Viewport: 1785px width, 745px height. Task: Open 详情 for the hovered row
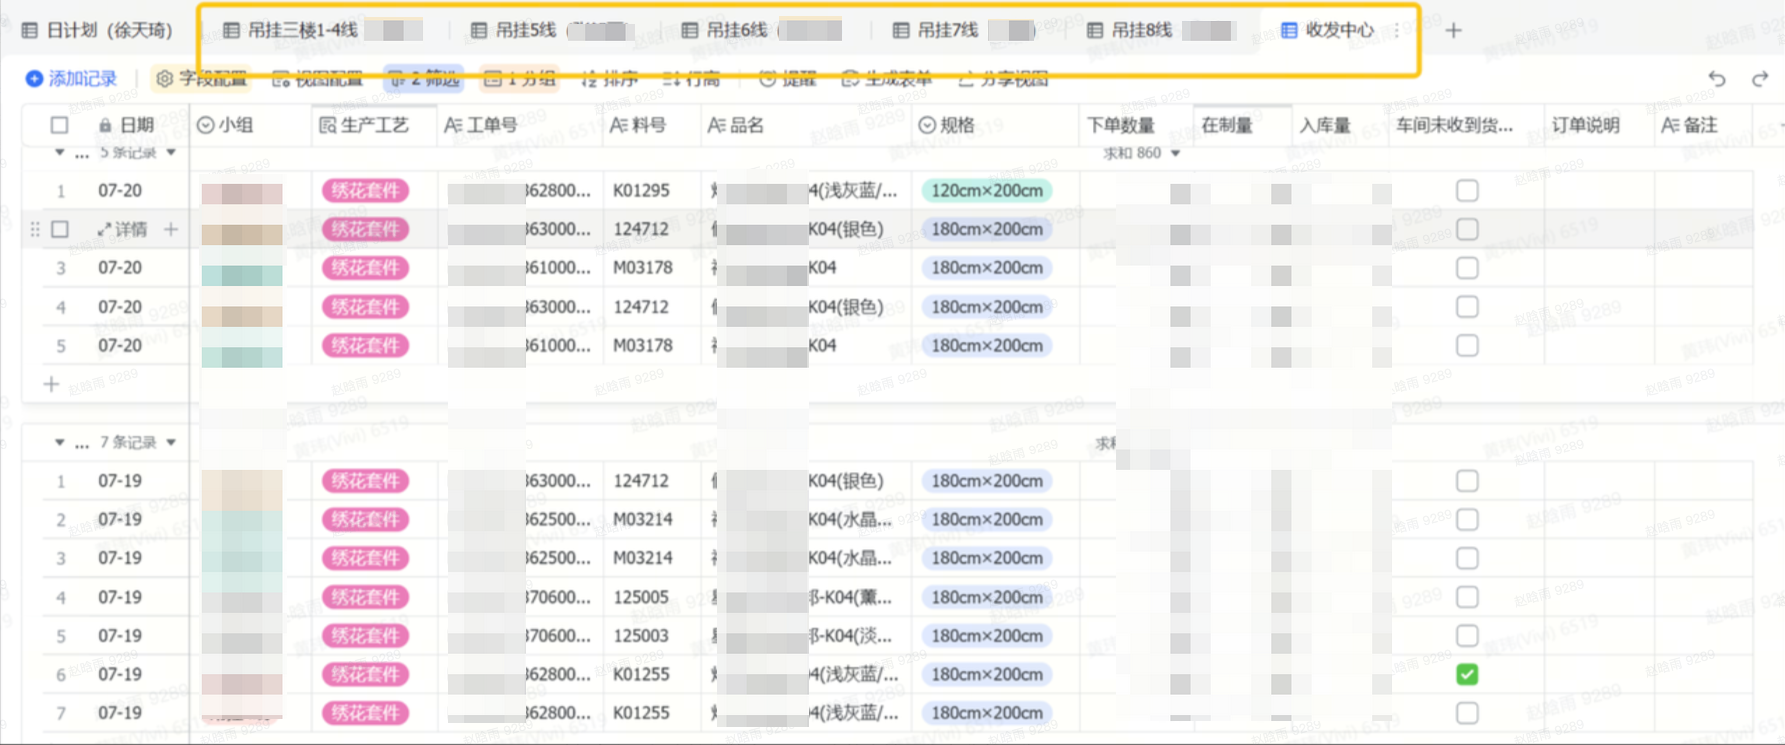[122, 229]
